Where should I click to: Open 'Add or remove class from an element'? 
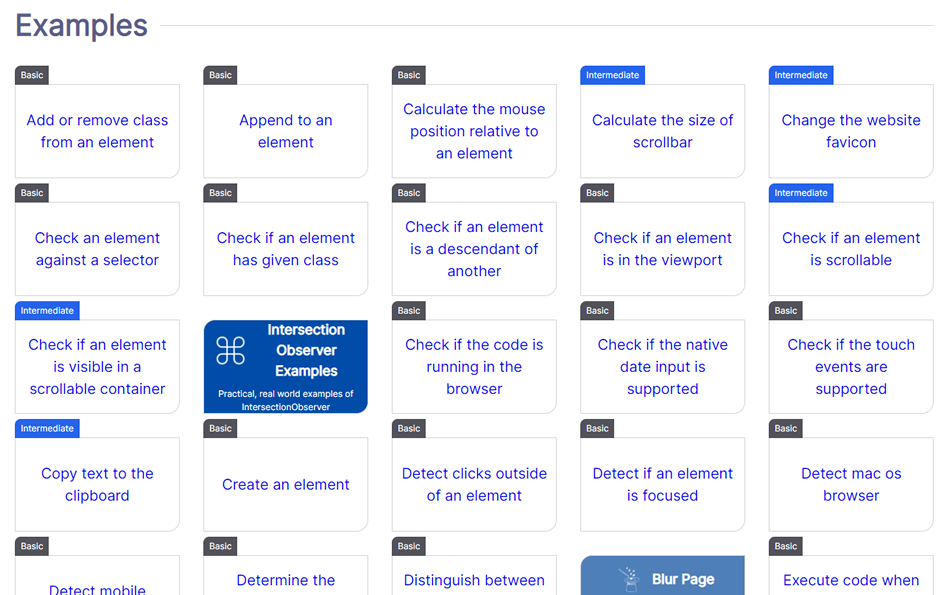click(97, 131)
